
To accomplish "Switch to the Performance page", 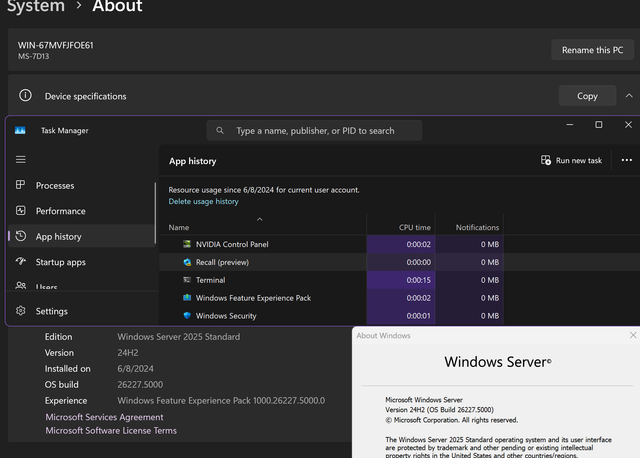I will [x=81, y=211].
